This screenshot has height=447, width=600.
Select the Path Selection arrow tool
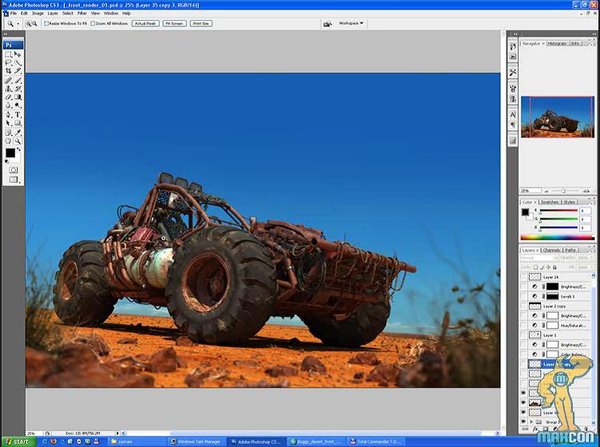[8, 123]
